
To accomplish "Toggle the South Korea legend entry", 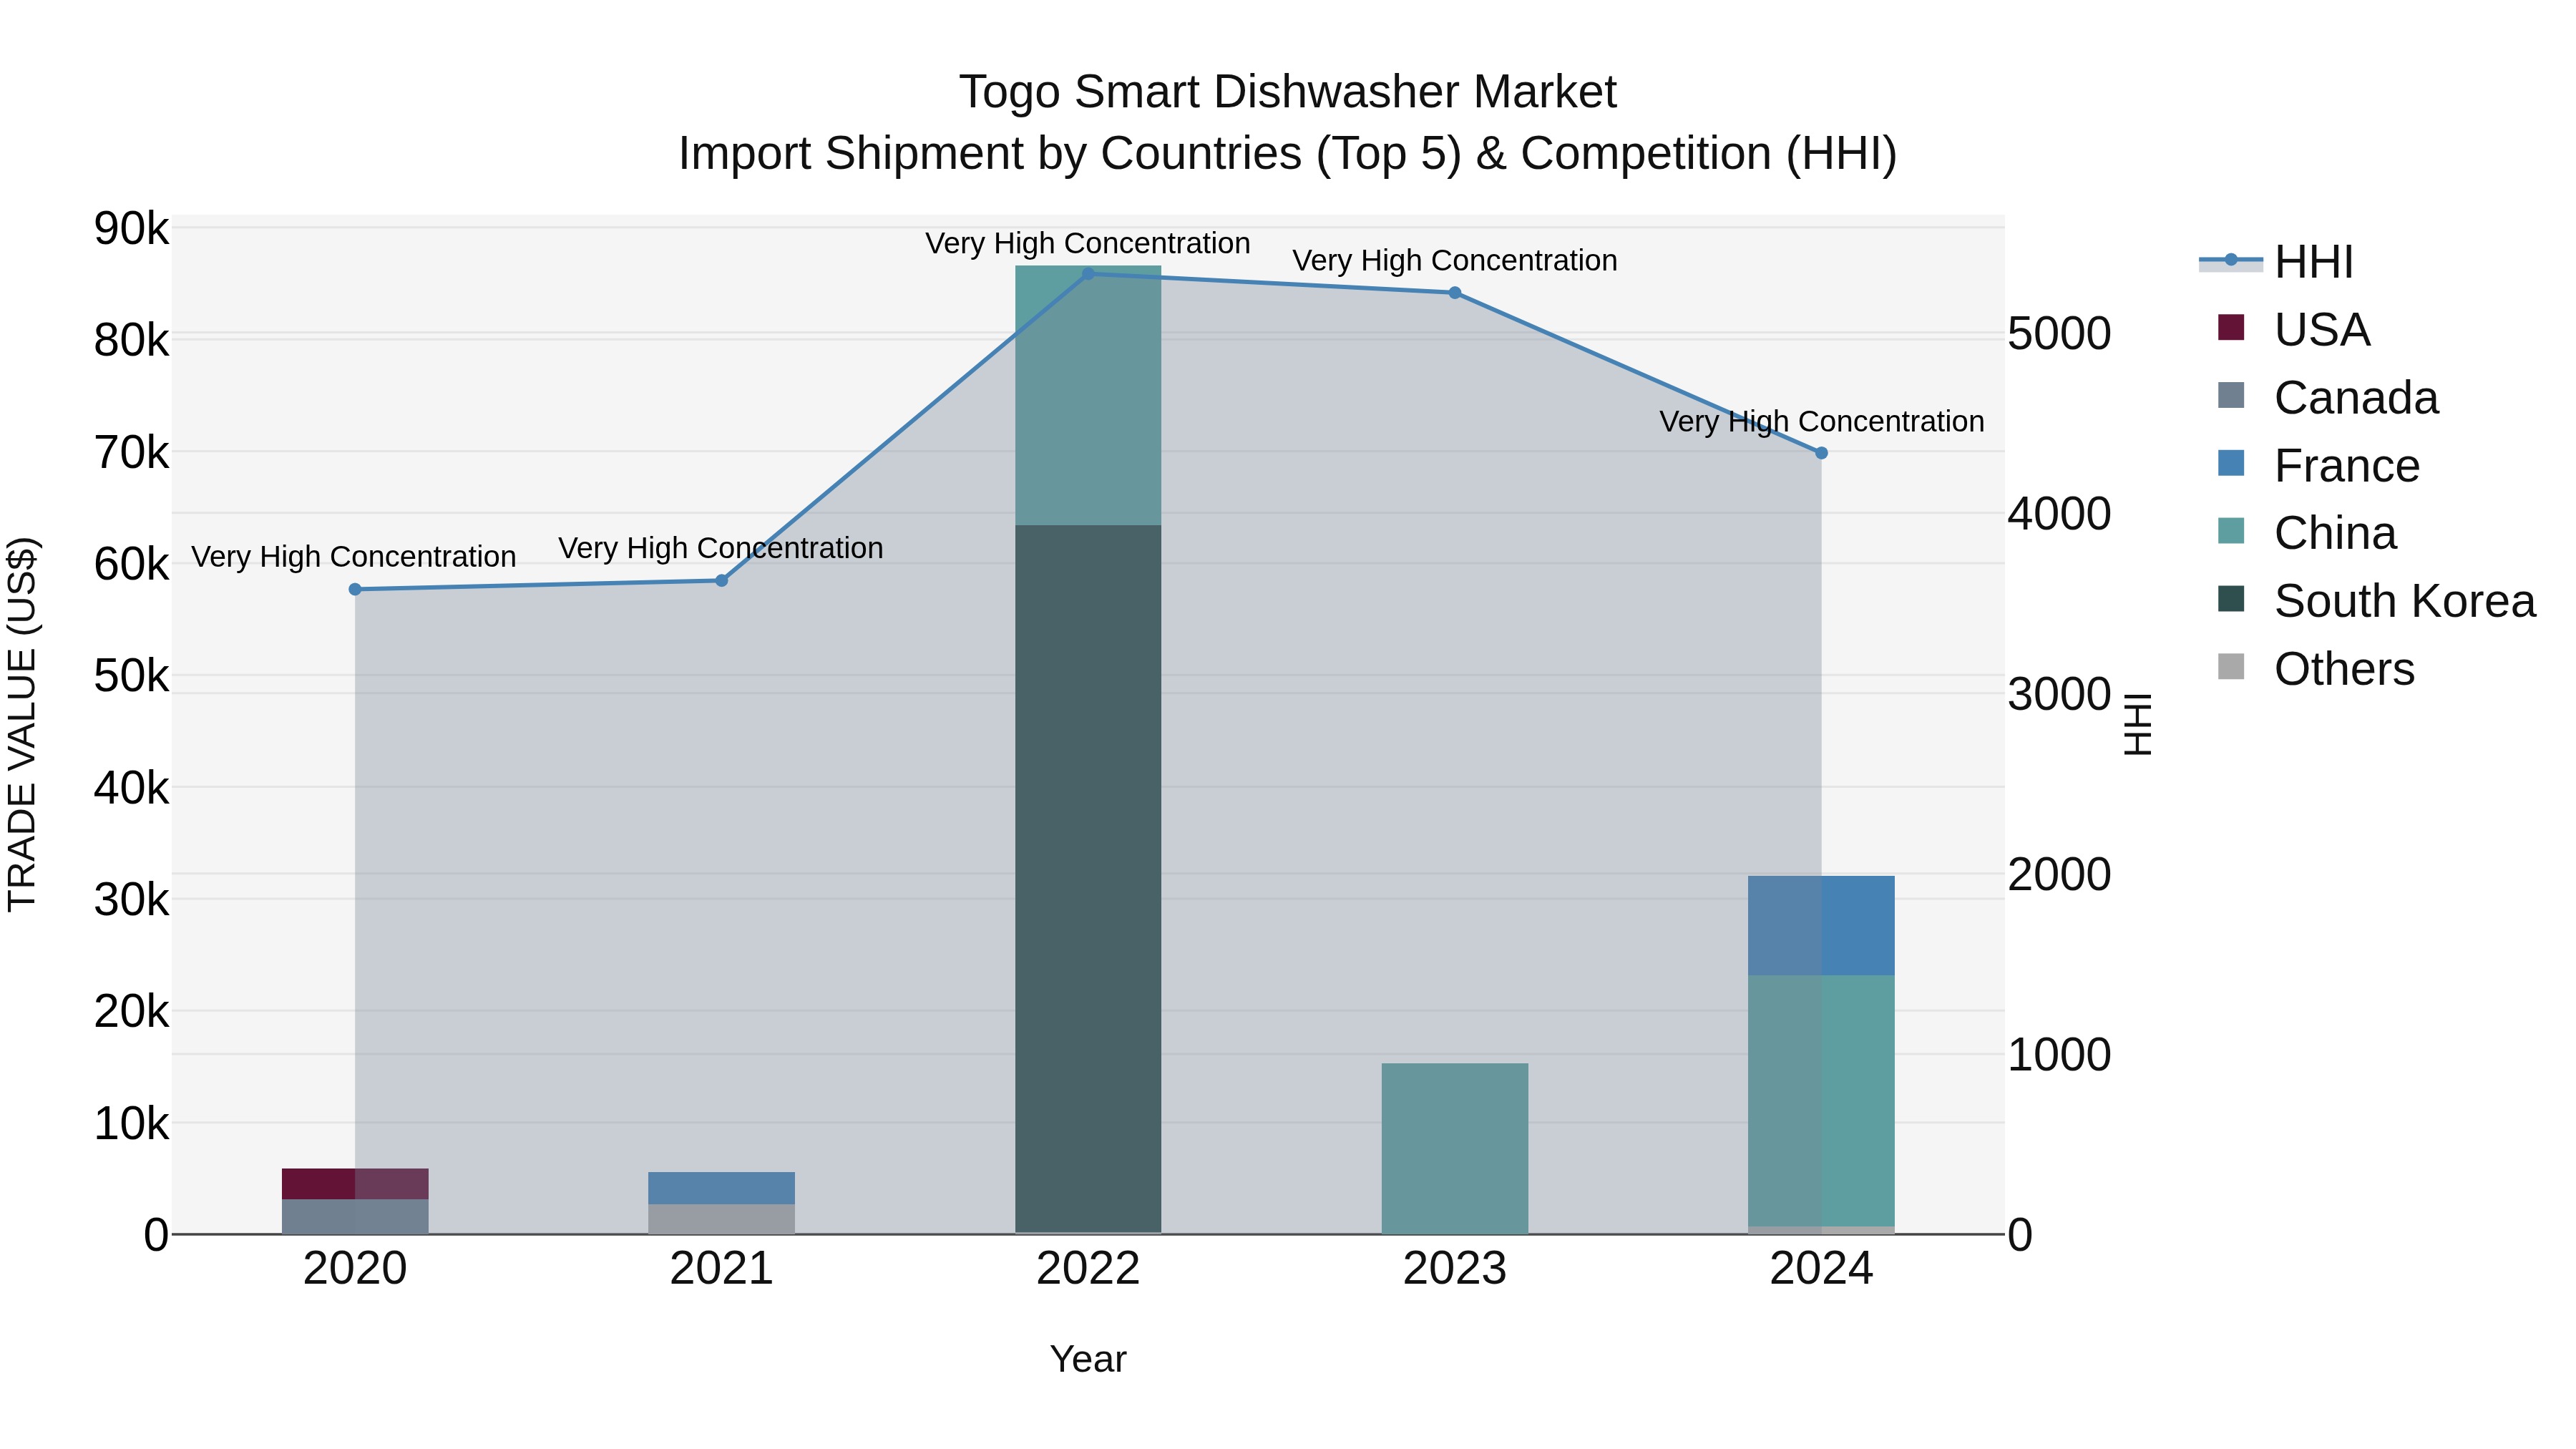I will [2376, 601].
